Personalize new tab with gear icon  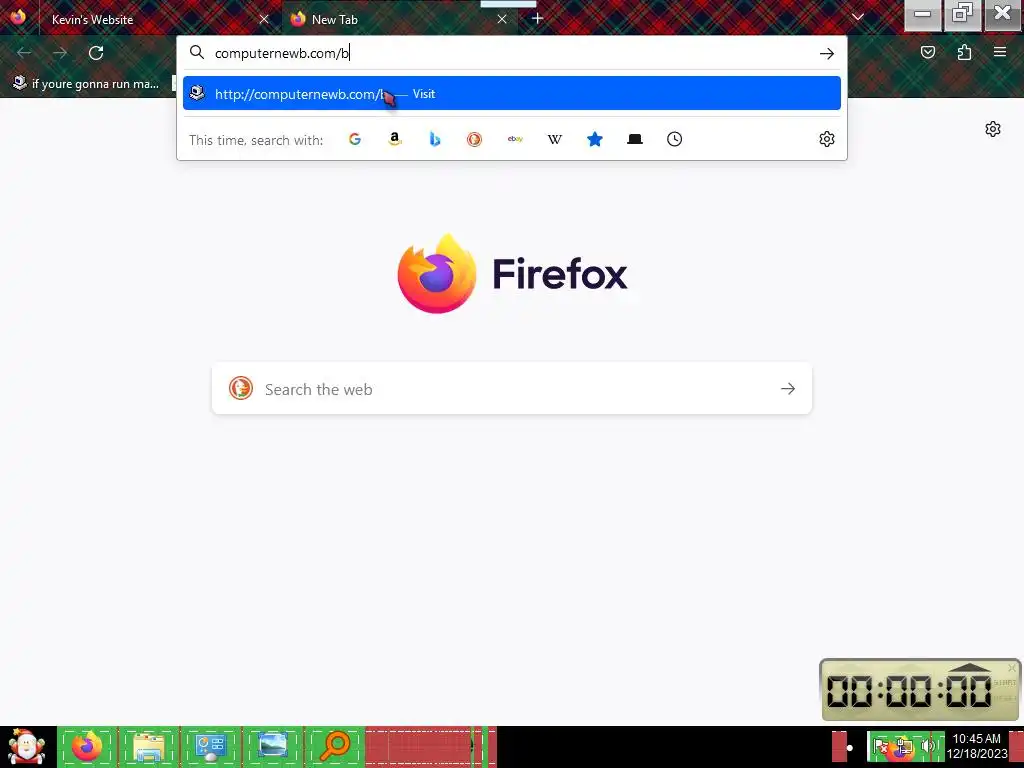(x=993, y=129)
